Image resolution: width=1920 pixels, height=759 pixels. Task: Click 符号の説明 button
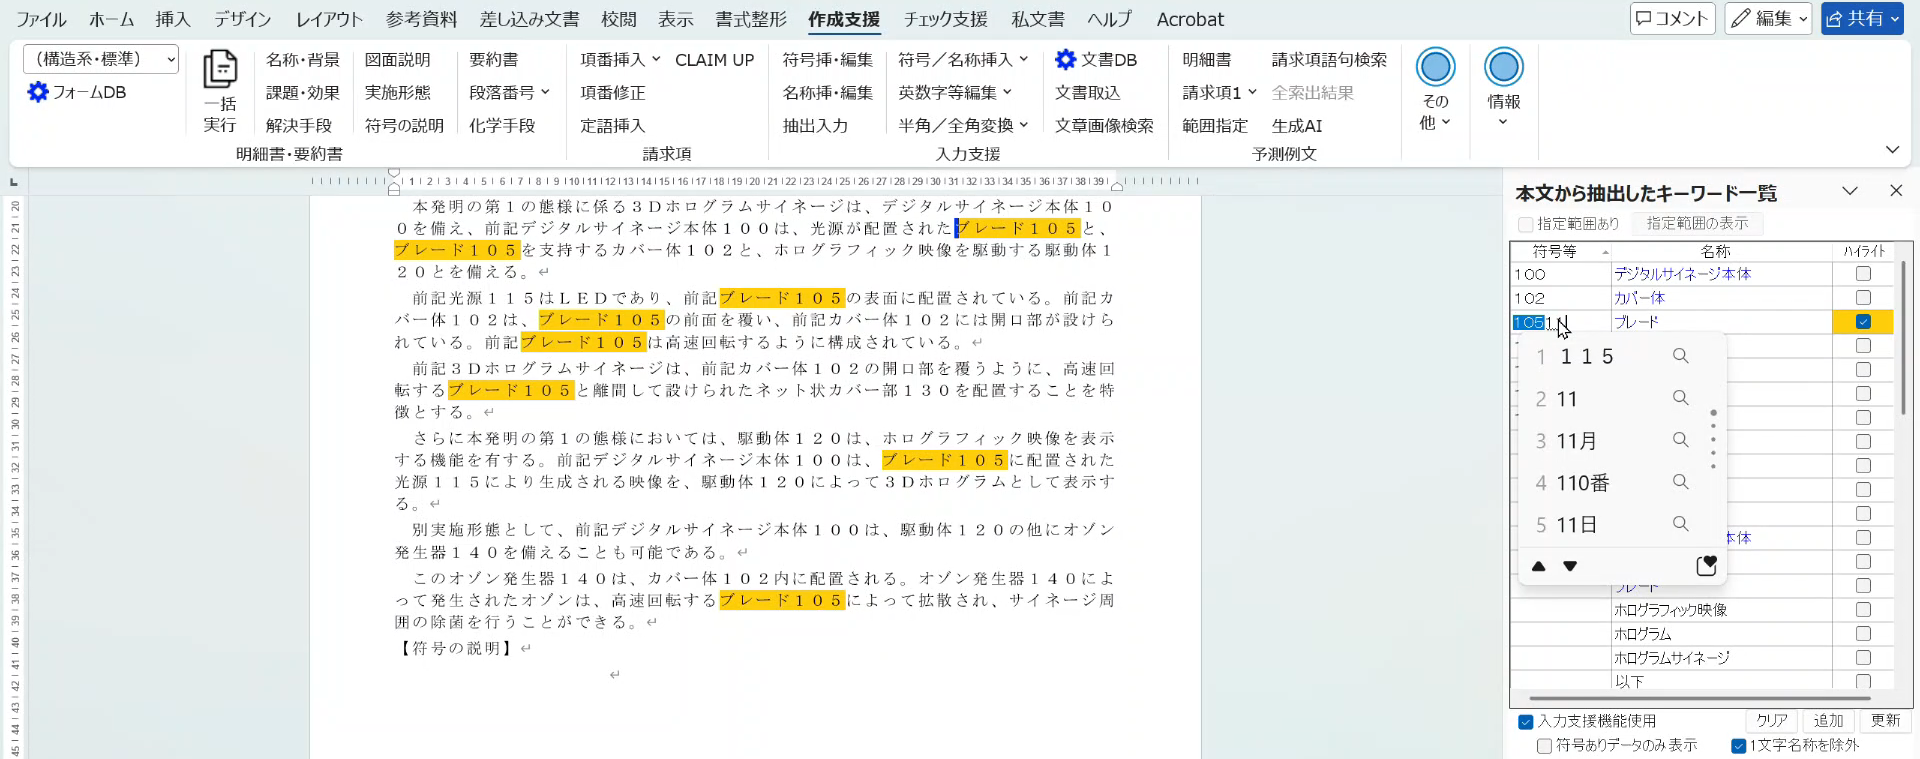coord(404,125)
